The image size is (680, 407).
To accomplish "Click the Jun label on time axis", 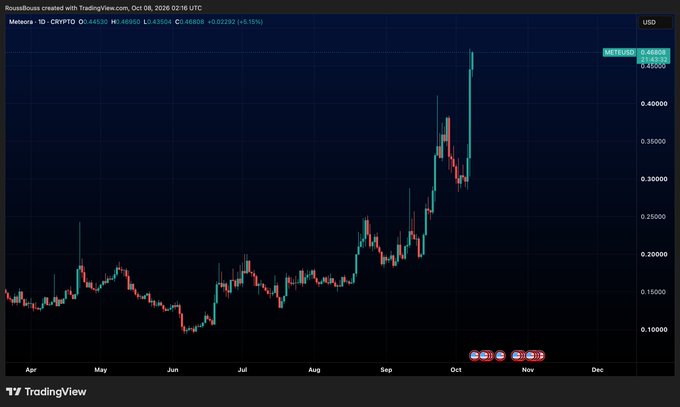I will coord(173,370).
